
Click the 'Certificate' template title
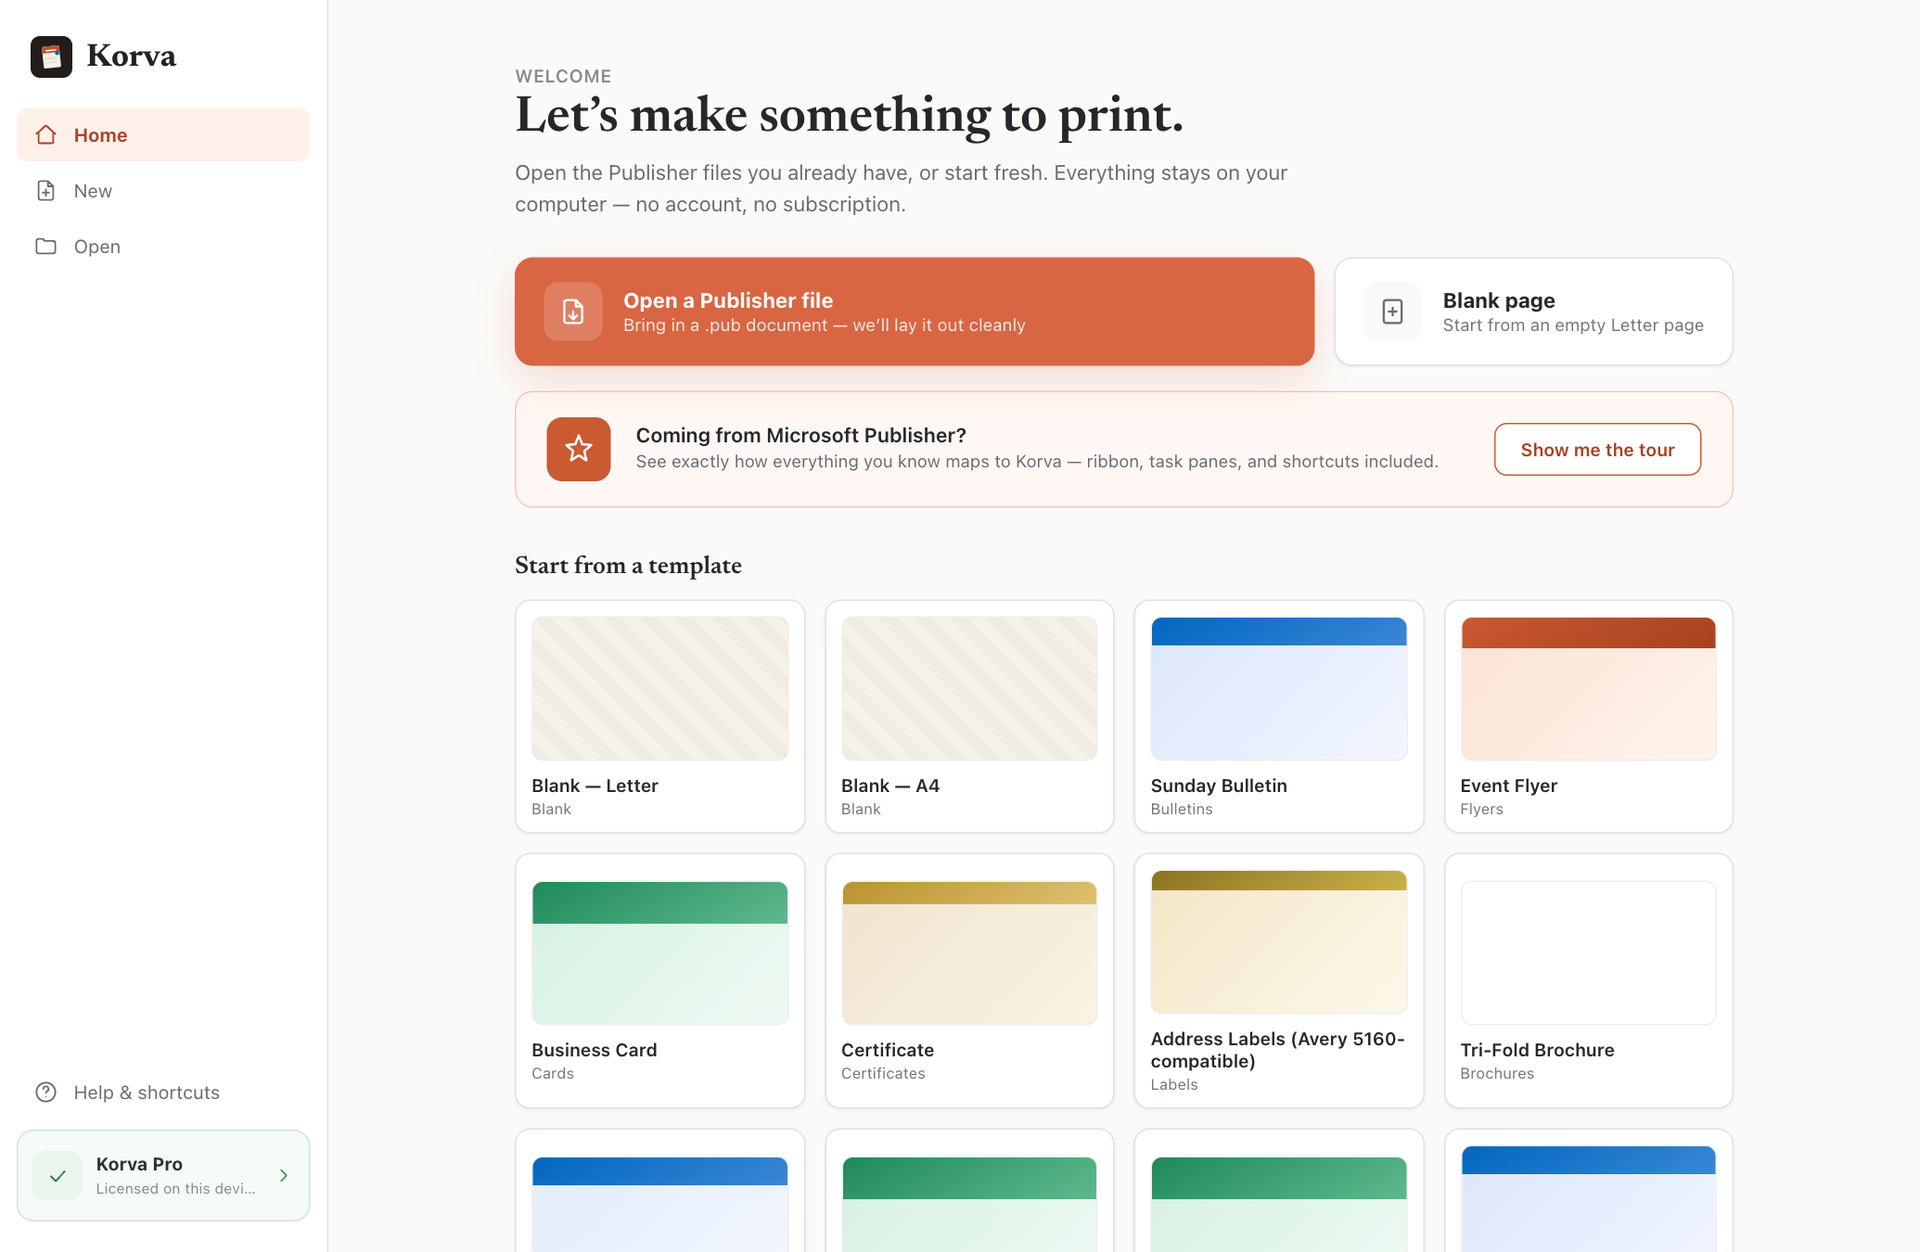(887, 1050)
